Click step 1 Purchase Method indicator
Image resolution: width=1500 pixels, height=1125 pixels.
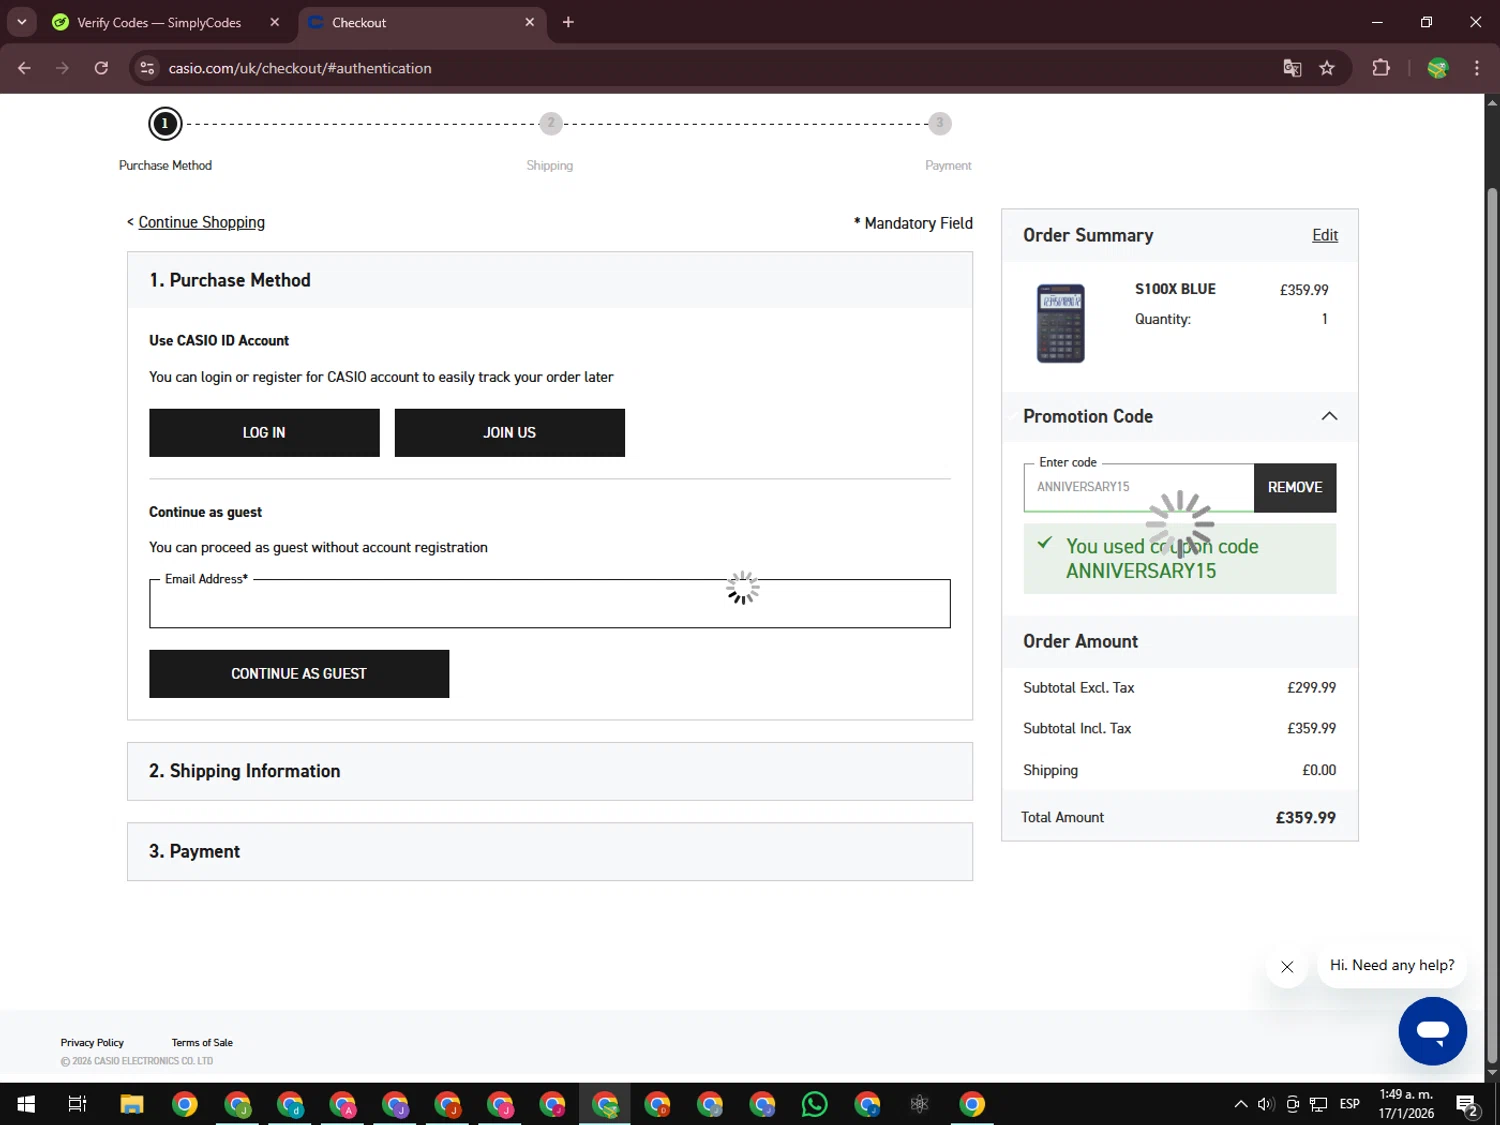165,124
